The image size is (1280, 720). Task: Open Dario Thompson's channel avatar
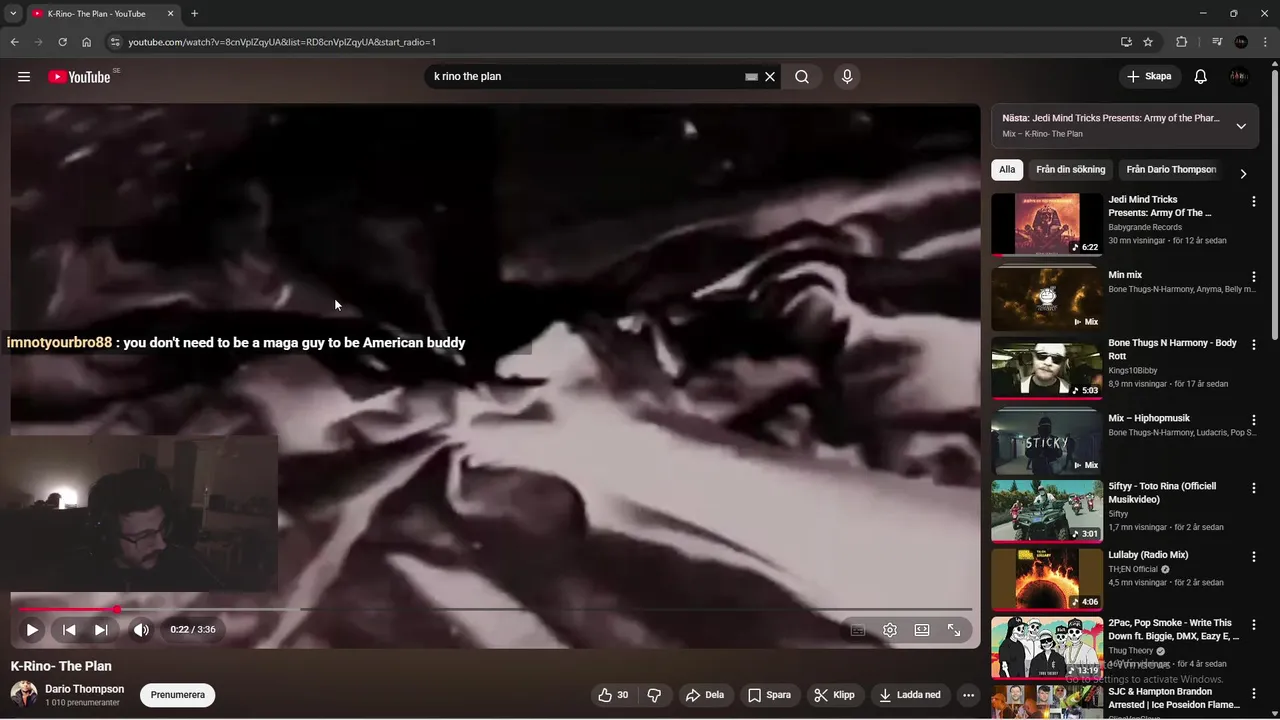[x=24, y=694]
